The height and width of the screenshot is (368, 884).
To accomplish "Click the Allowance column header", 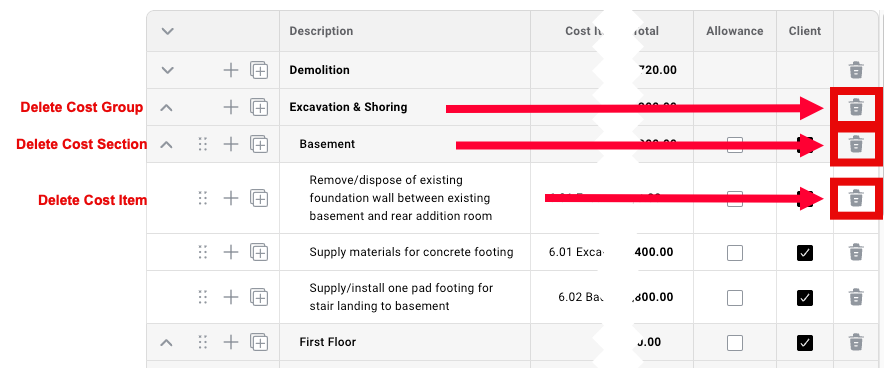I will 735,31.
